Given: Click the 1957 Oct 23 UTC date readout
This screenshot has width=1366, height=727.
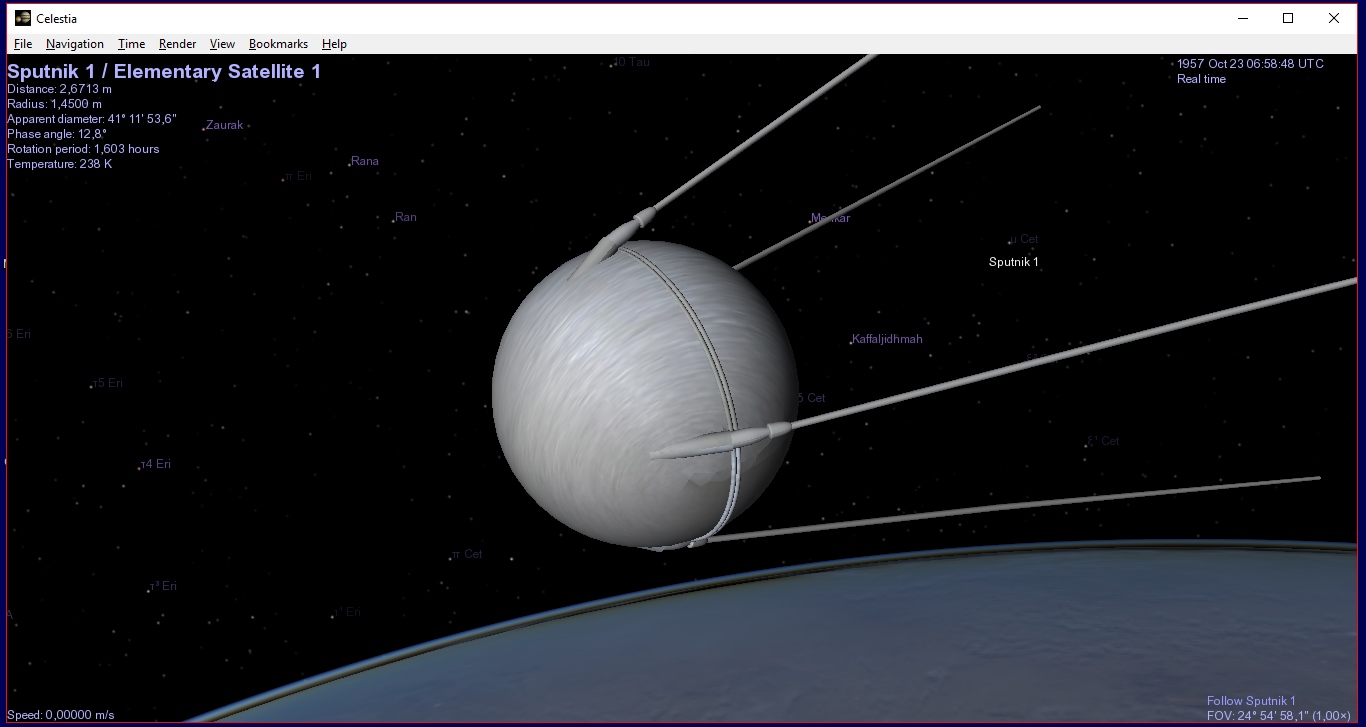Looking at the screenshot, I should [x=1250, y=64].
